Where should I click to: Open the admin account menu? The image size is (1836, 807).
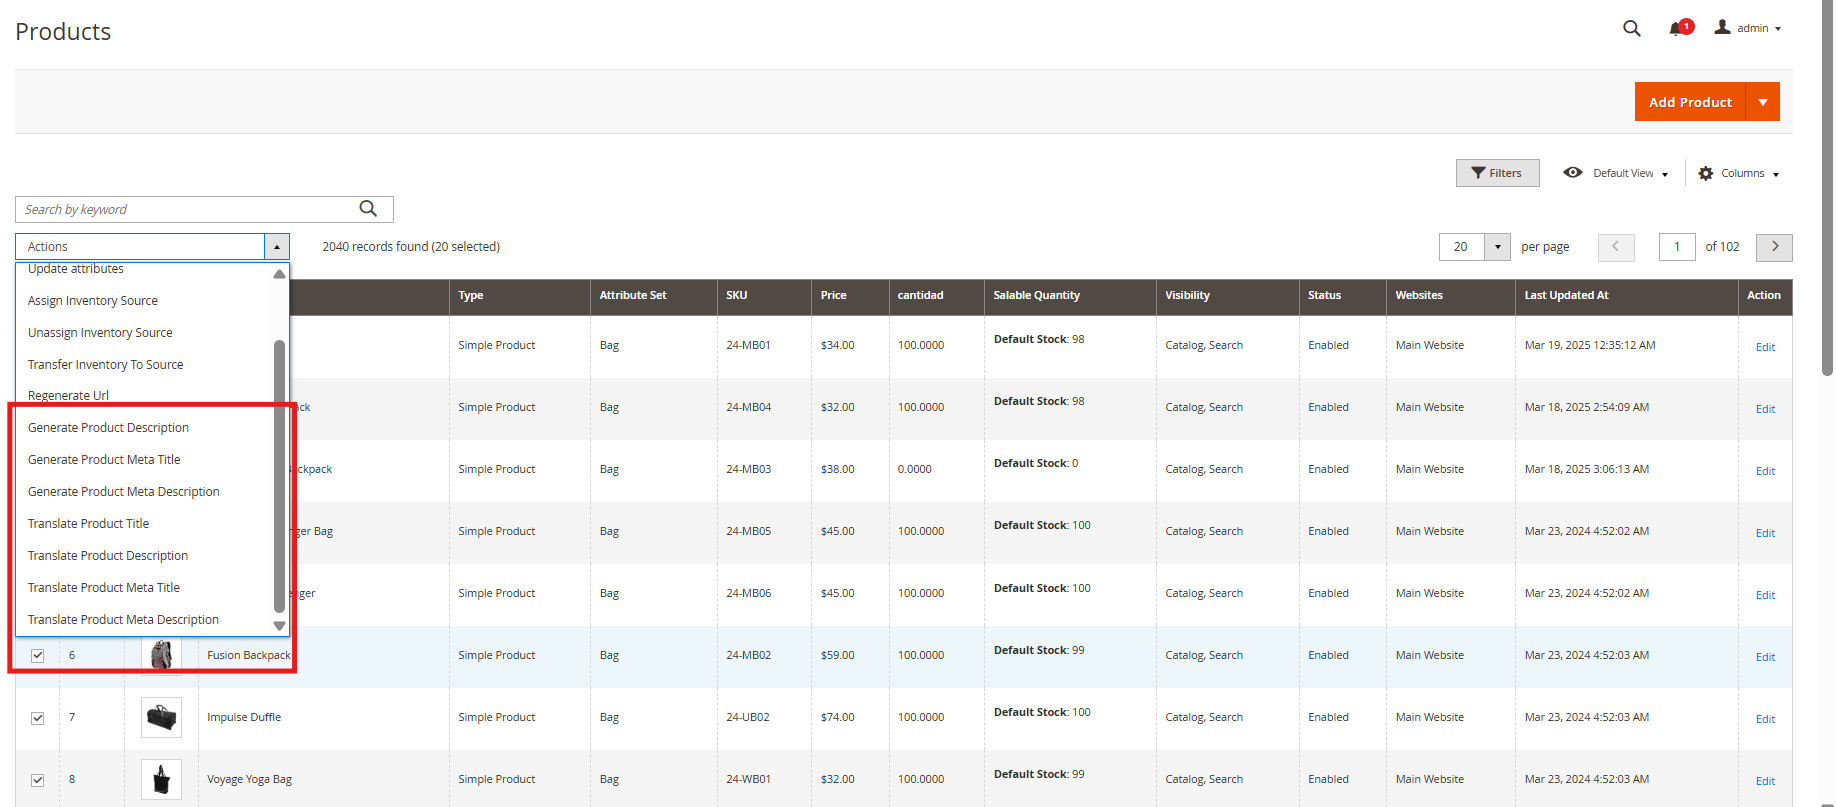click(1748, 28)
